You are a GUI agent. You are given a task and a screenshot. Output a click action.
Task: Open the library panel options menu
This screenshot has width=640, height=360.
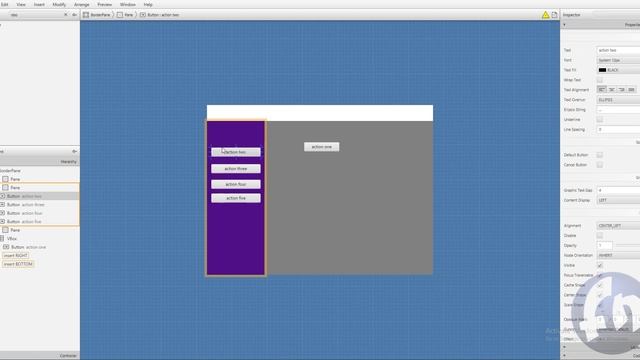tap(74, 15)
